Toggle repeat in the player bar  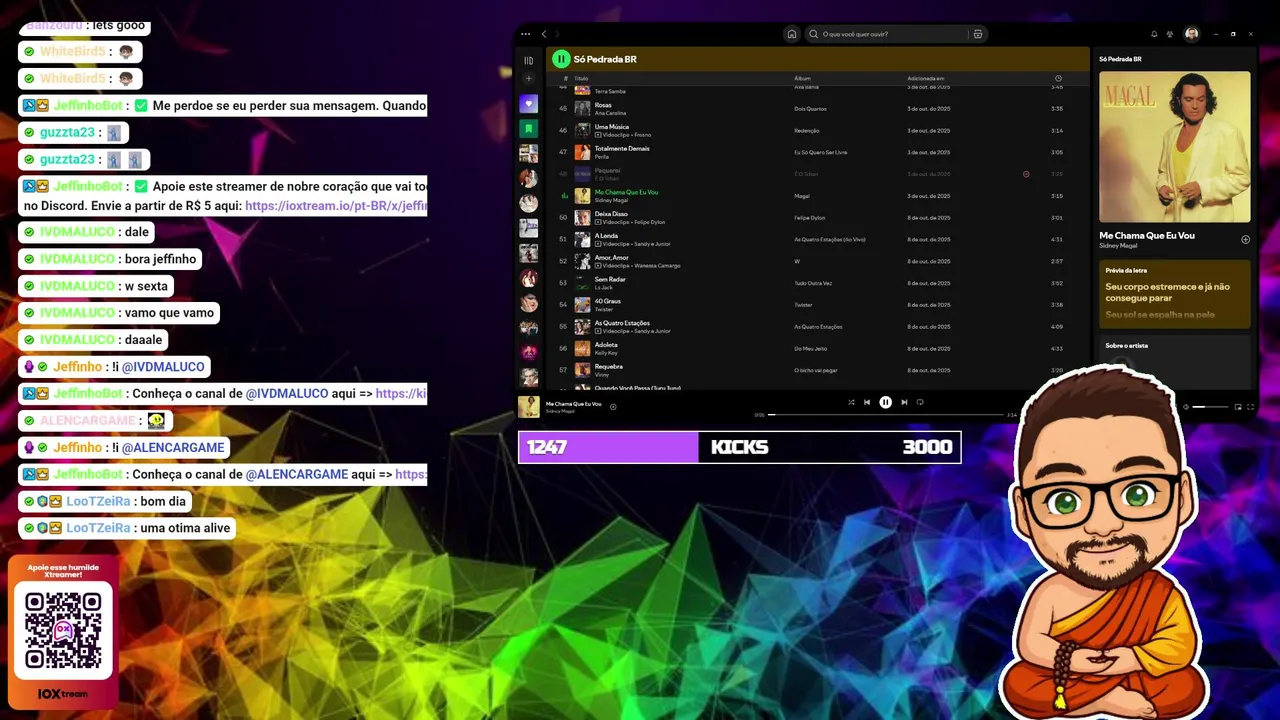coord(920,402)
